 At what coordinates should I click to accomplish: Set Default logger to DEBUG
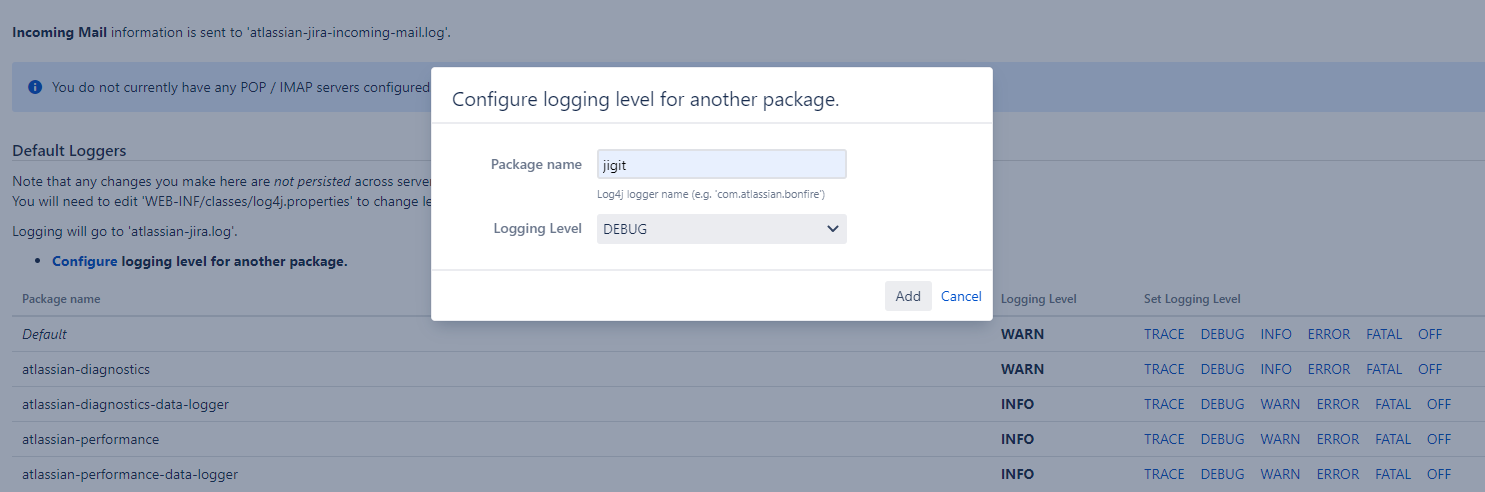(x=1222, y=334)
